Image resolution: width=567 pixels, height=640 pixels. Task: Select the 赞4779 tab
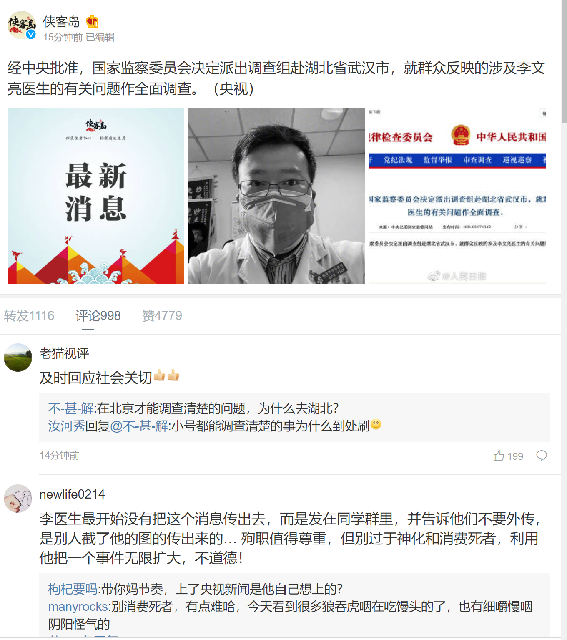point(162,316)
